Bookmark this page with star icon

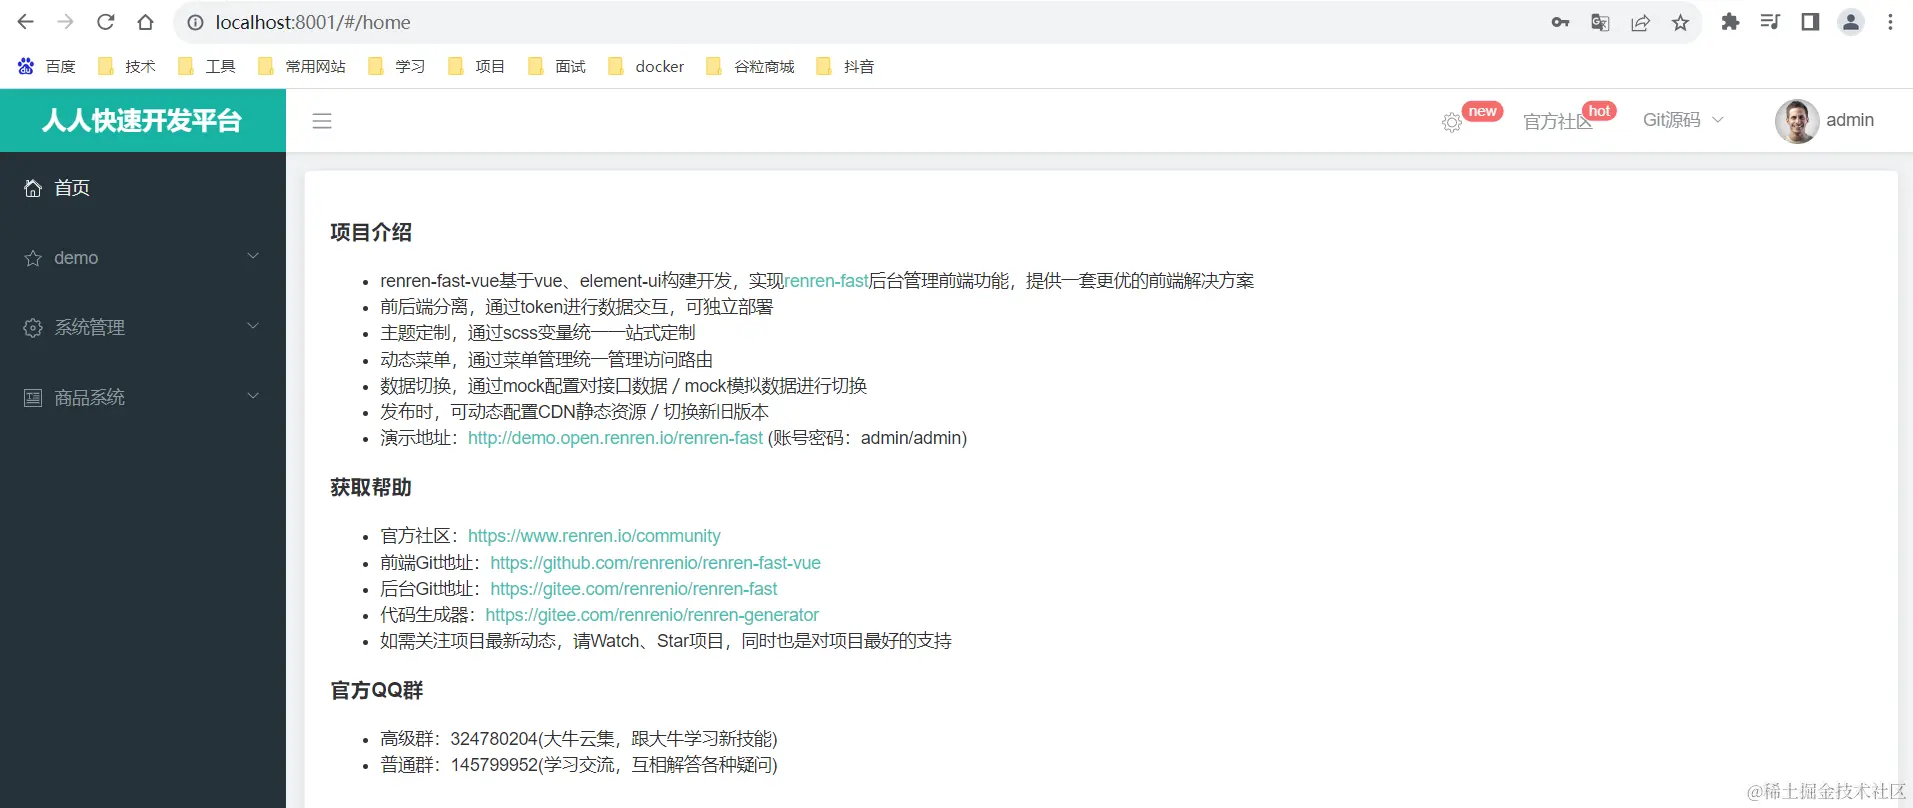coord(1680,22)
